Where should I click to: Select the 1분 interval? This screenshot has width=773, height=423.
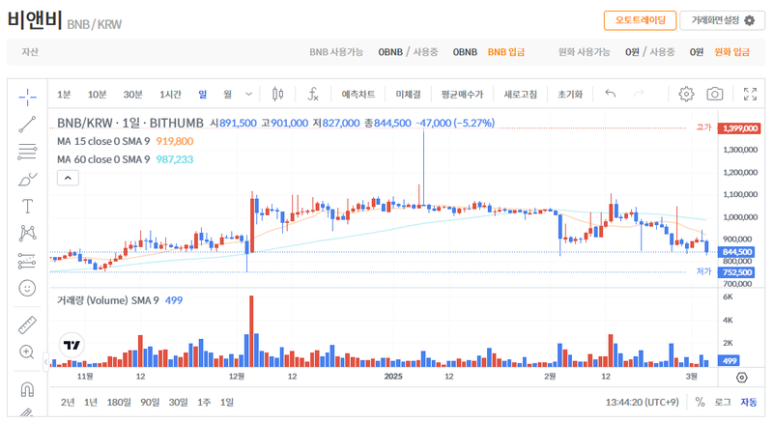64,94
